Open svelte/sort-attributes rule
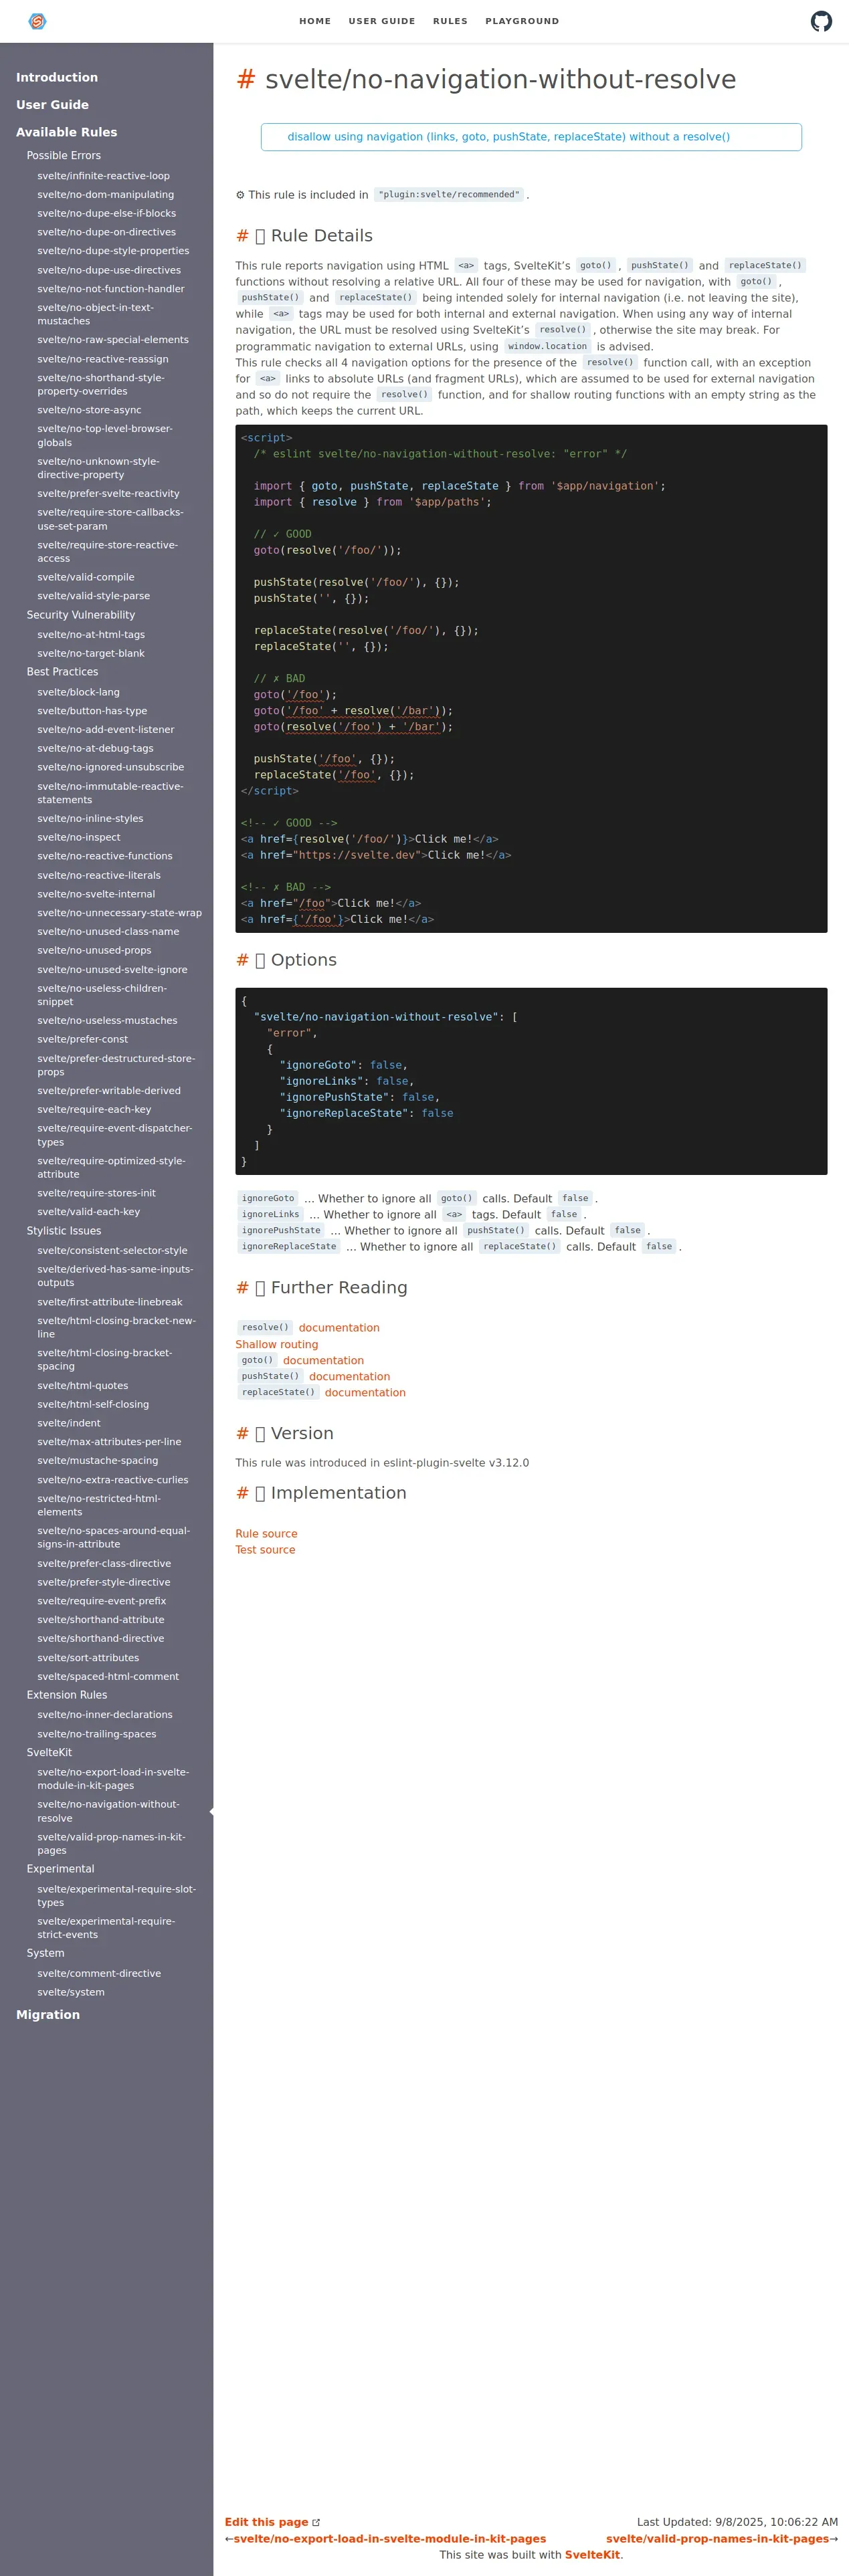The width and height of the screenshot is (849, 2576). 89,1658
